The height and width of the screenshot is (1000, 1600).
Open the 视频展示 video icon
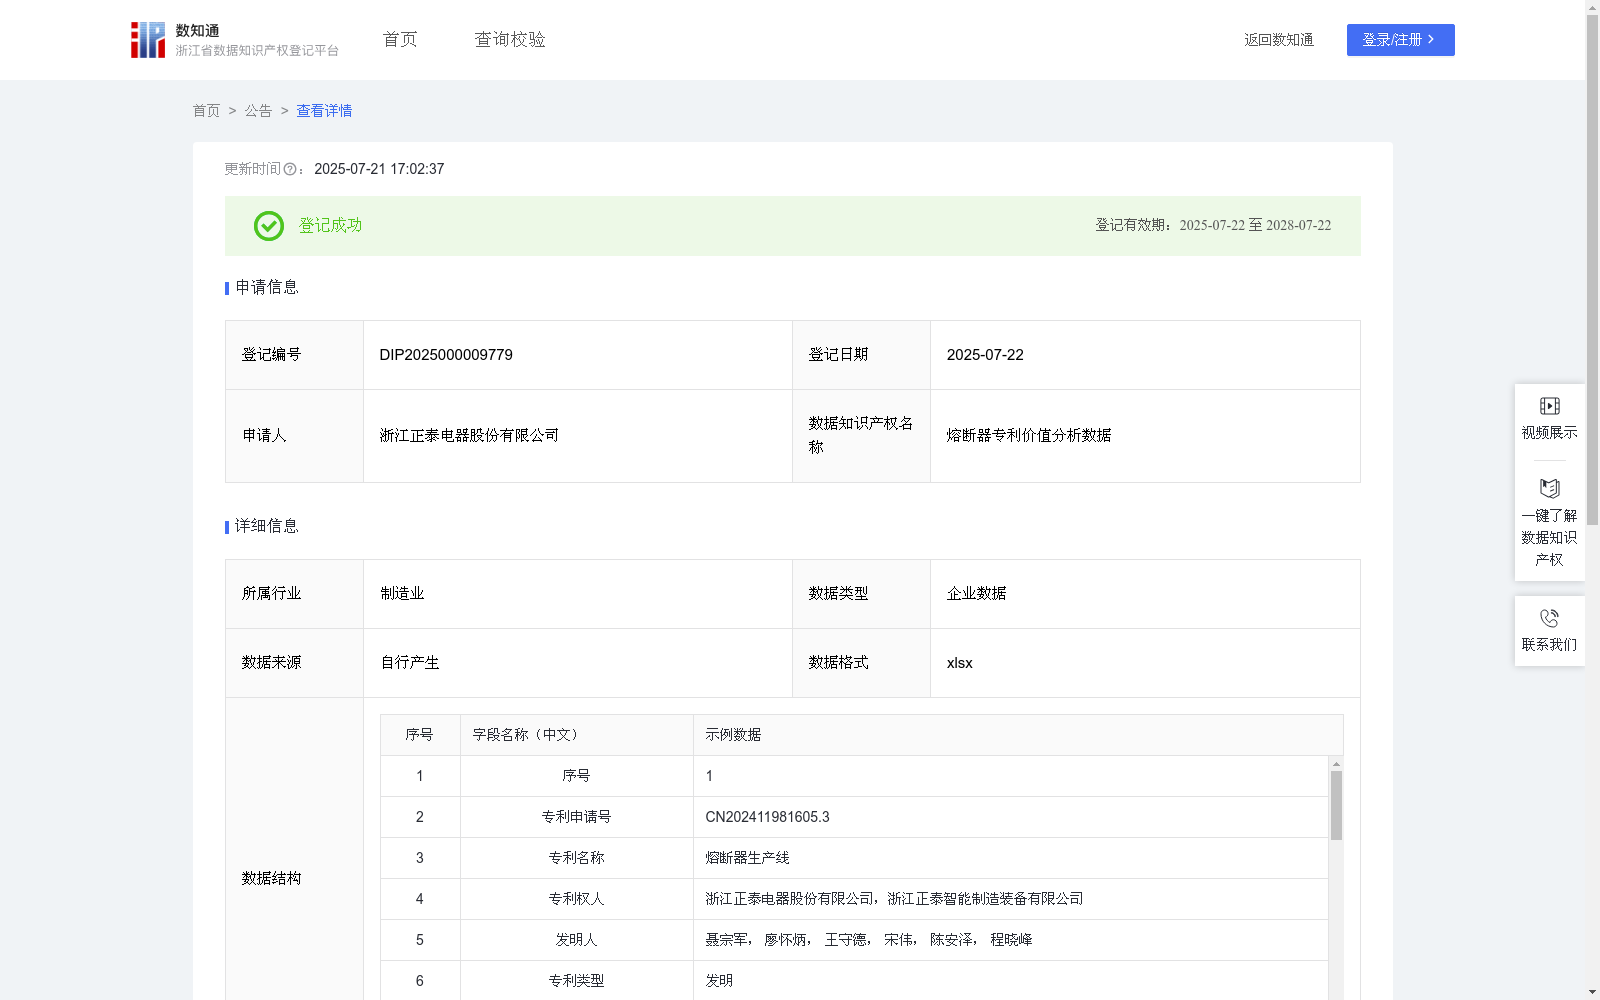point(1549,406)
